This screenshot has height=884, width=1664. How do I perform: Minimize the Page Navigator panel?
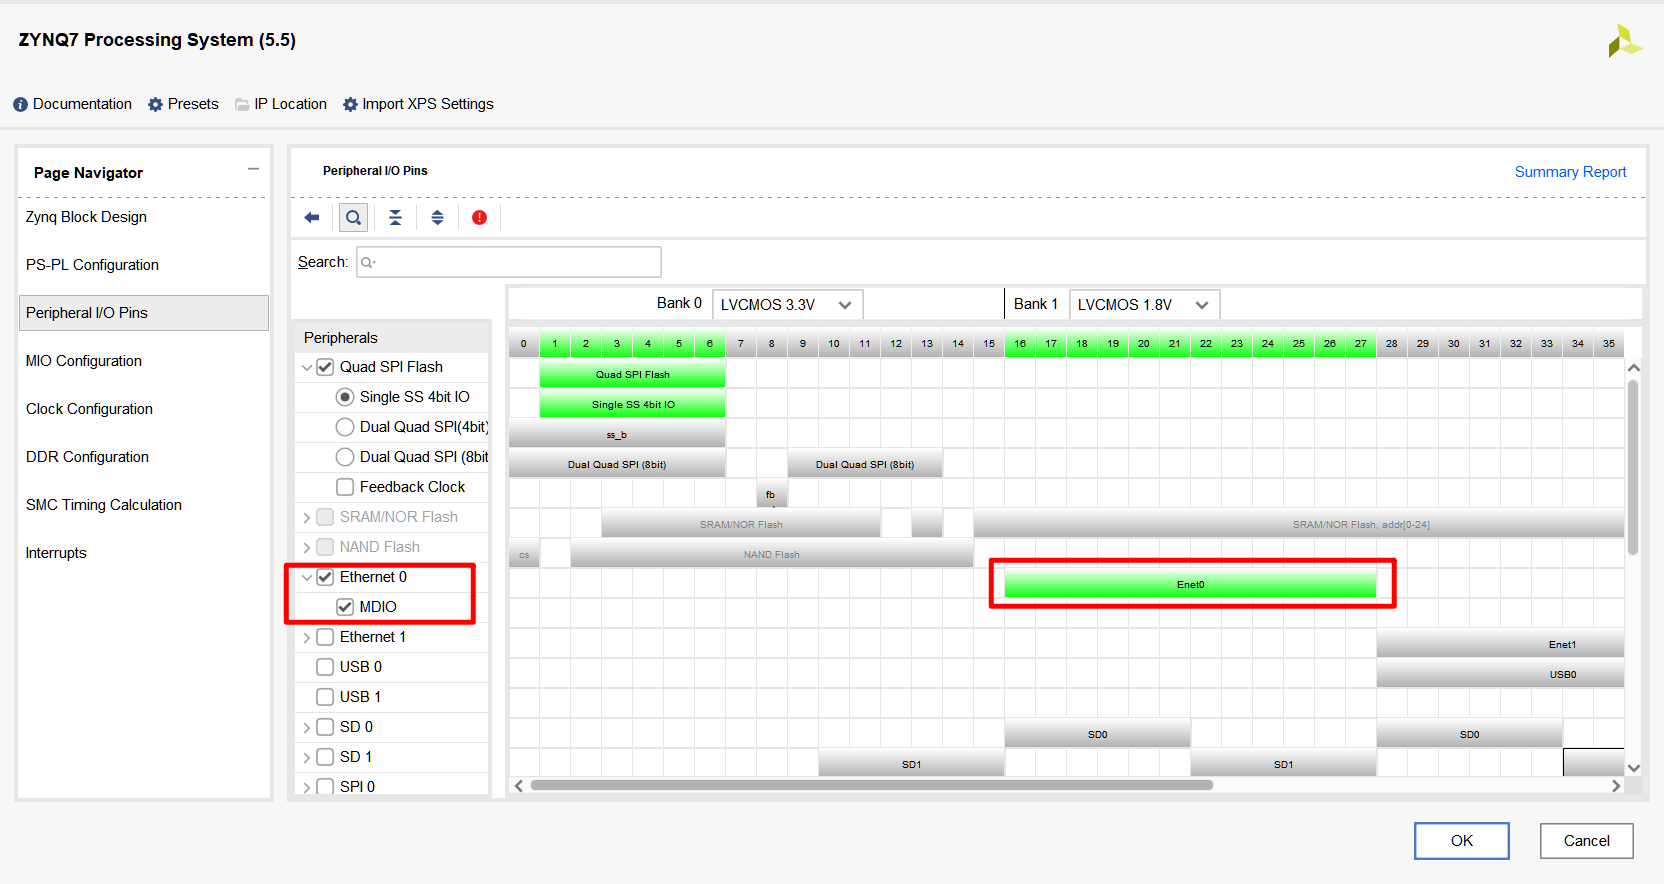coord(254,169)
